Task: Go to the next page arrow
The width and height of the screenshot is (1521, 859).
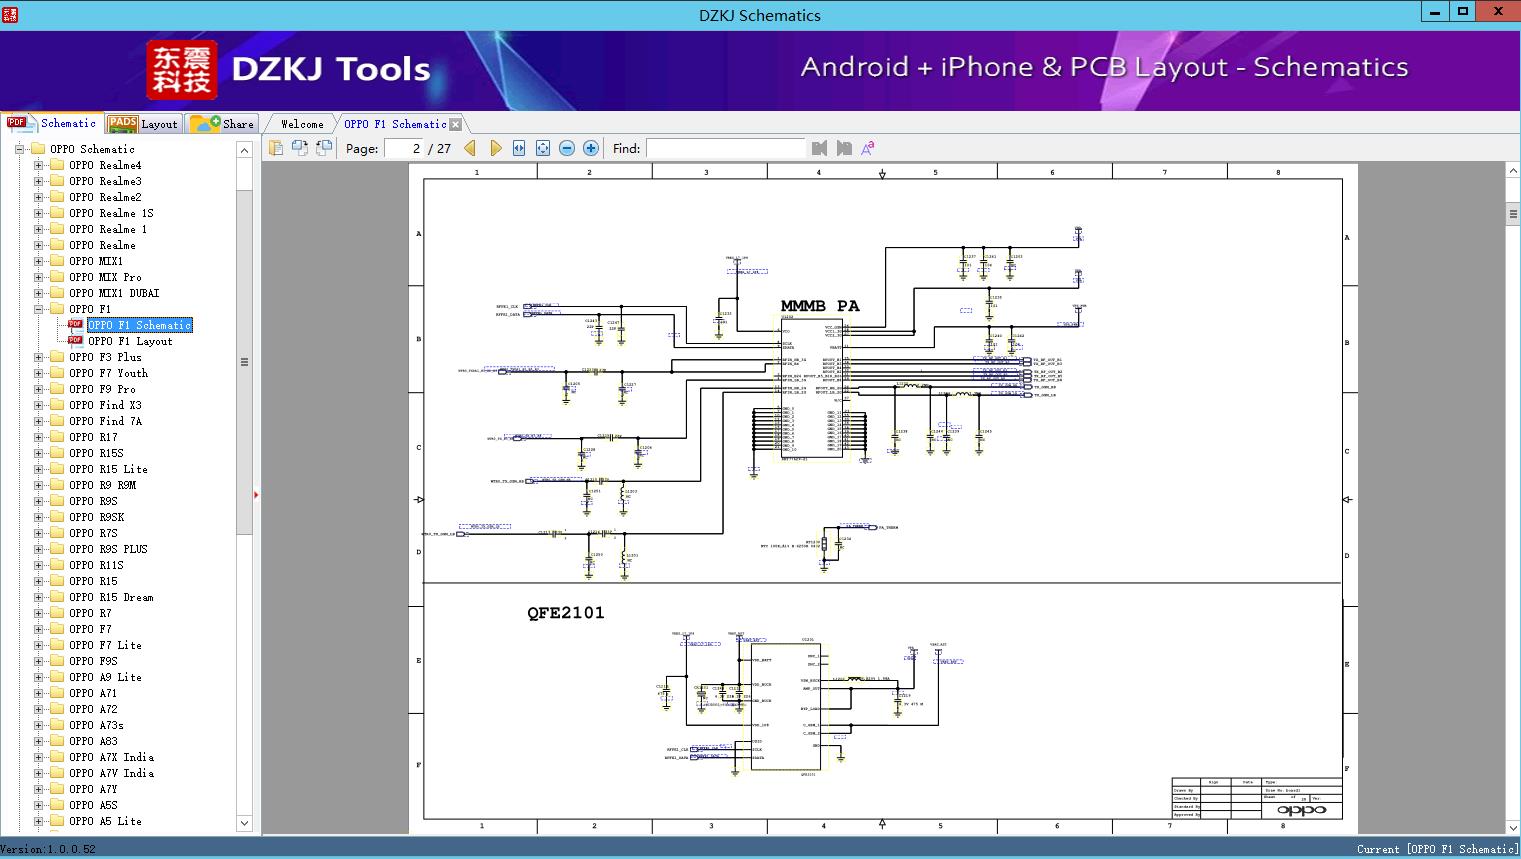Action: coord(495,148)
